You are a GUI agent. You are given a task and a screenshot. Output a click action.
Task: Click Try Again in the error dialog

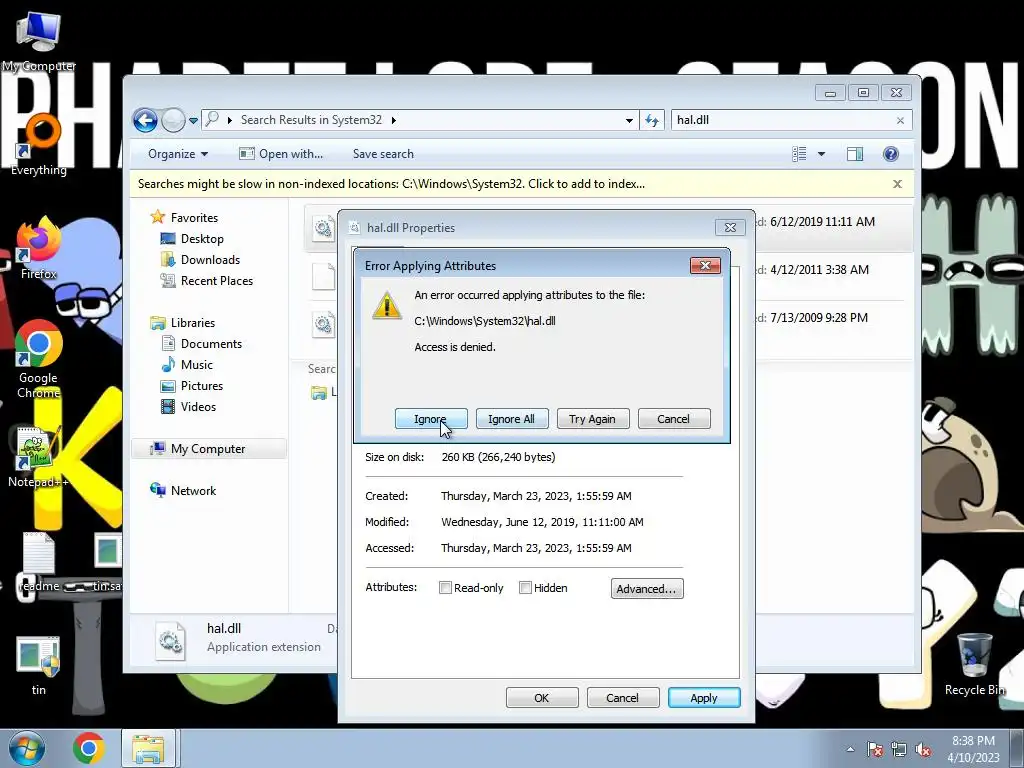click(593, 419)
